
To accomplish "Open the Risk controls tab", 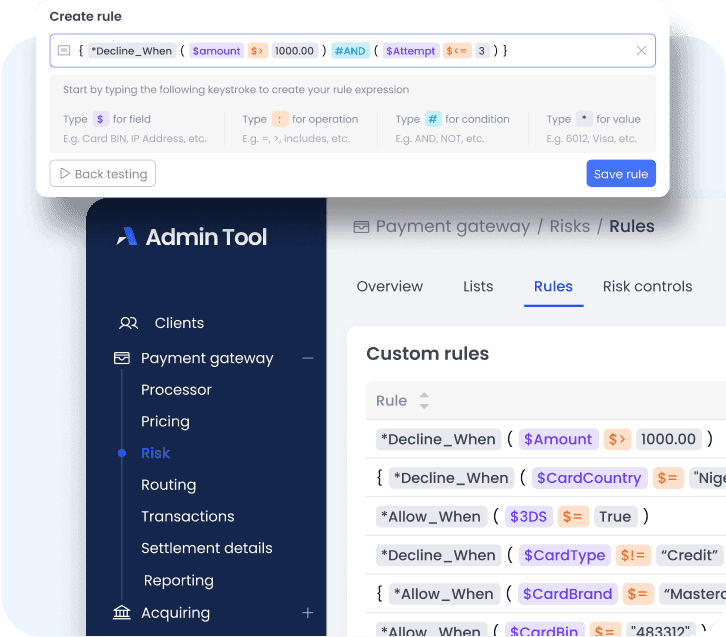I will 647,286.
